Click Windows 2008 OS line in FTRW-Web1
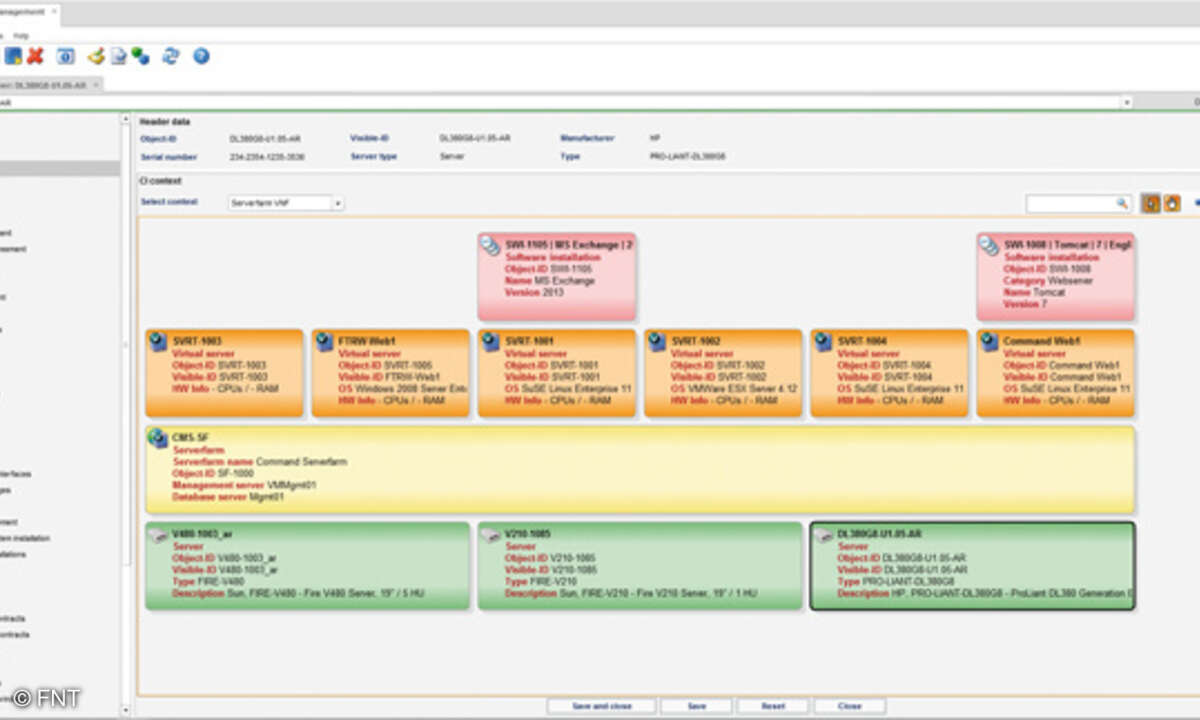Image resolution: width=1200 pixels, height=720 pixels. click(x=403, y=388)
